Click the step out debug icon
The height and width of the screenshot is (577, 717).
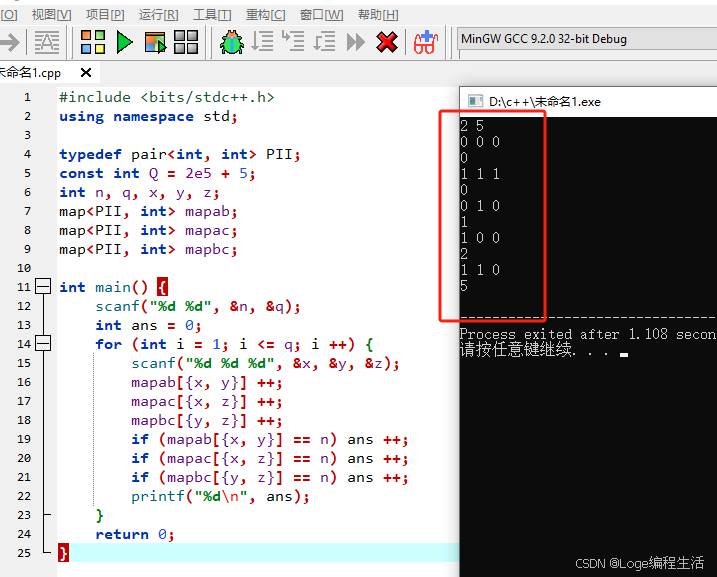tap(324, 42)
